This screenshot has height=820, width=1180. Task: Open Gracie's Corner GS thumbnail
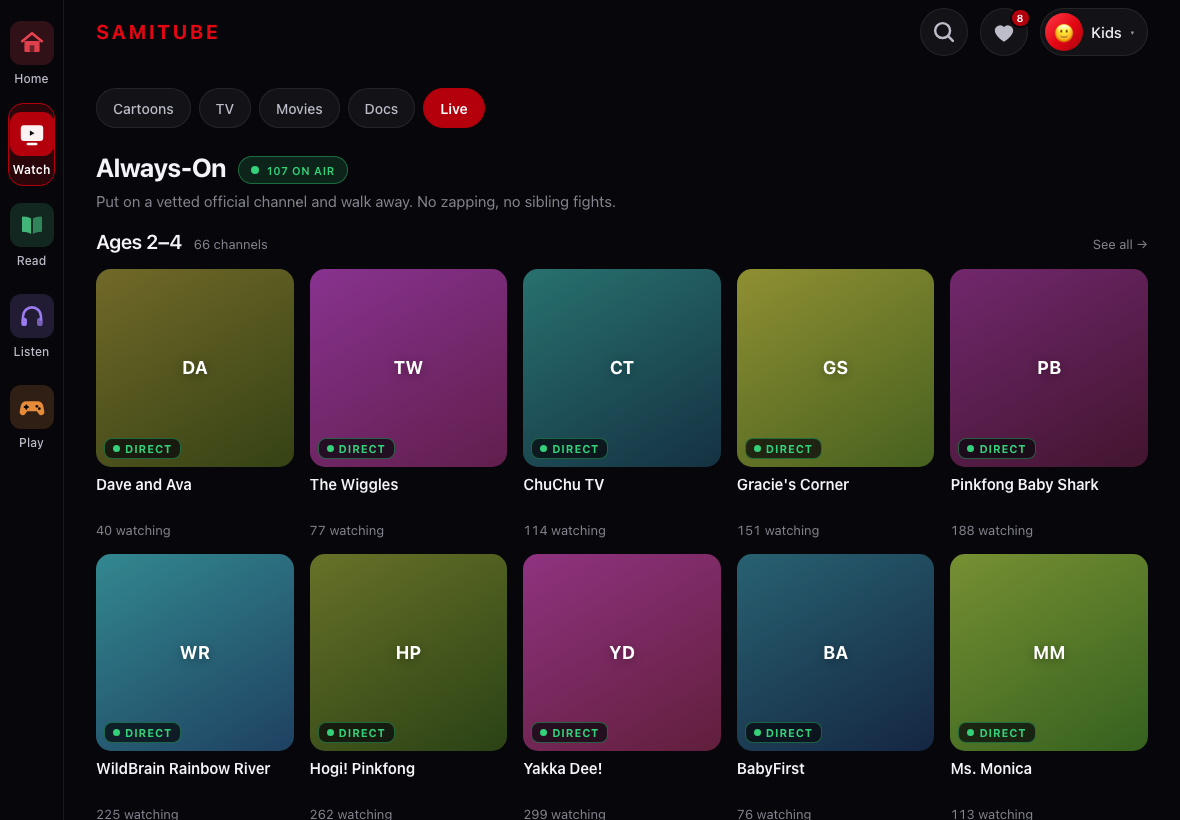point(835,368)
